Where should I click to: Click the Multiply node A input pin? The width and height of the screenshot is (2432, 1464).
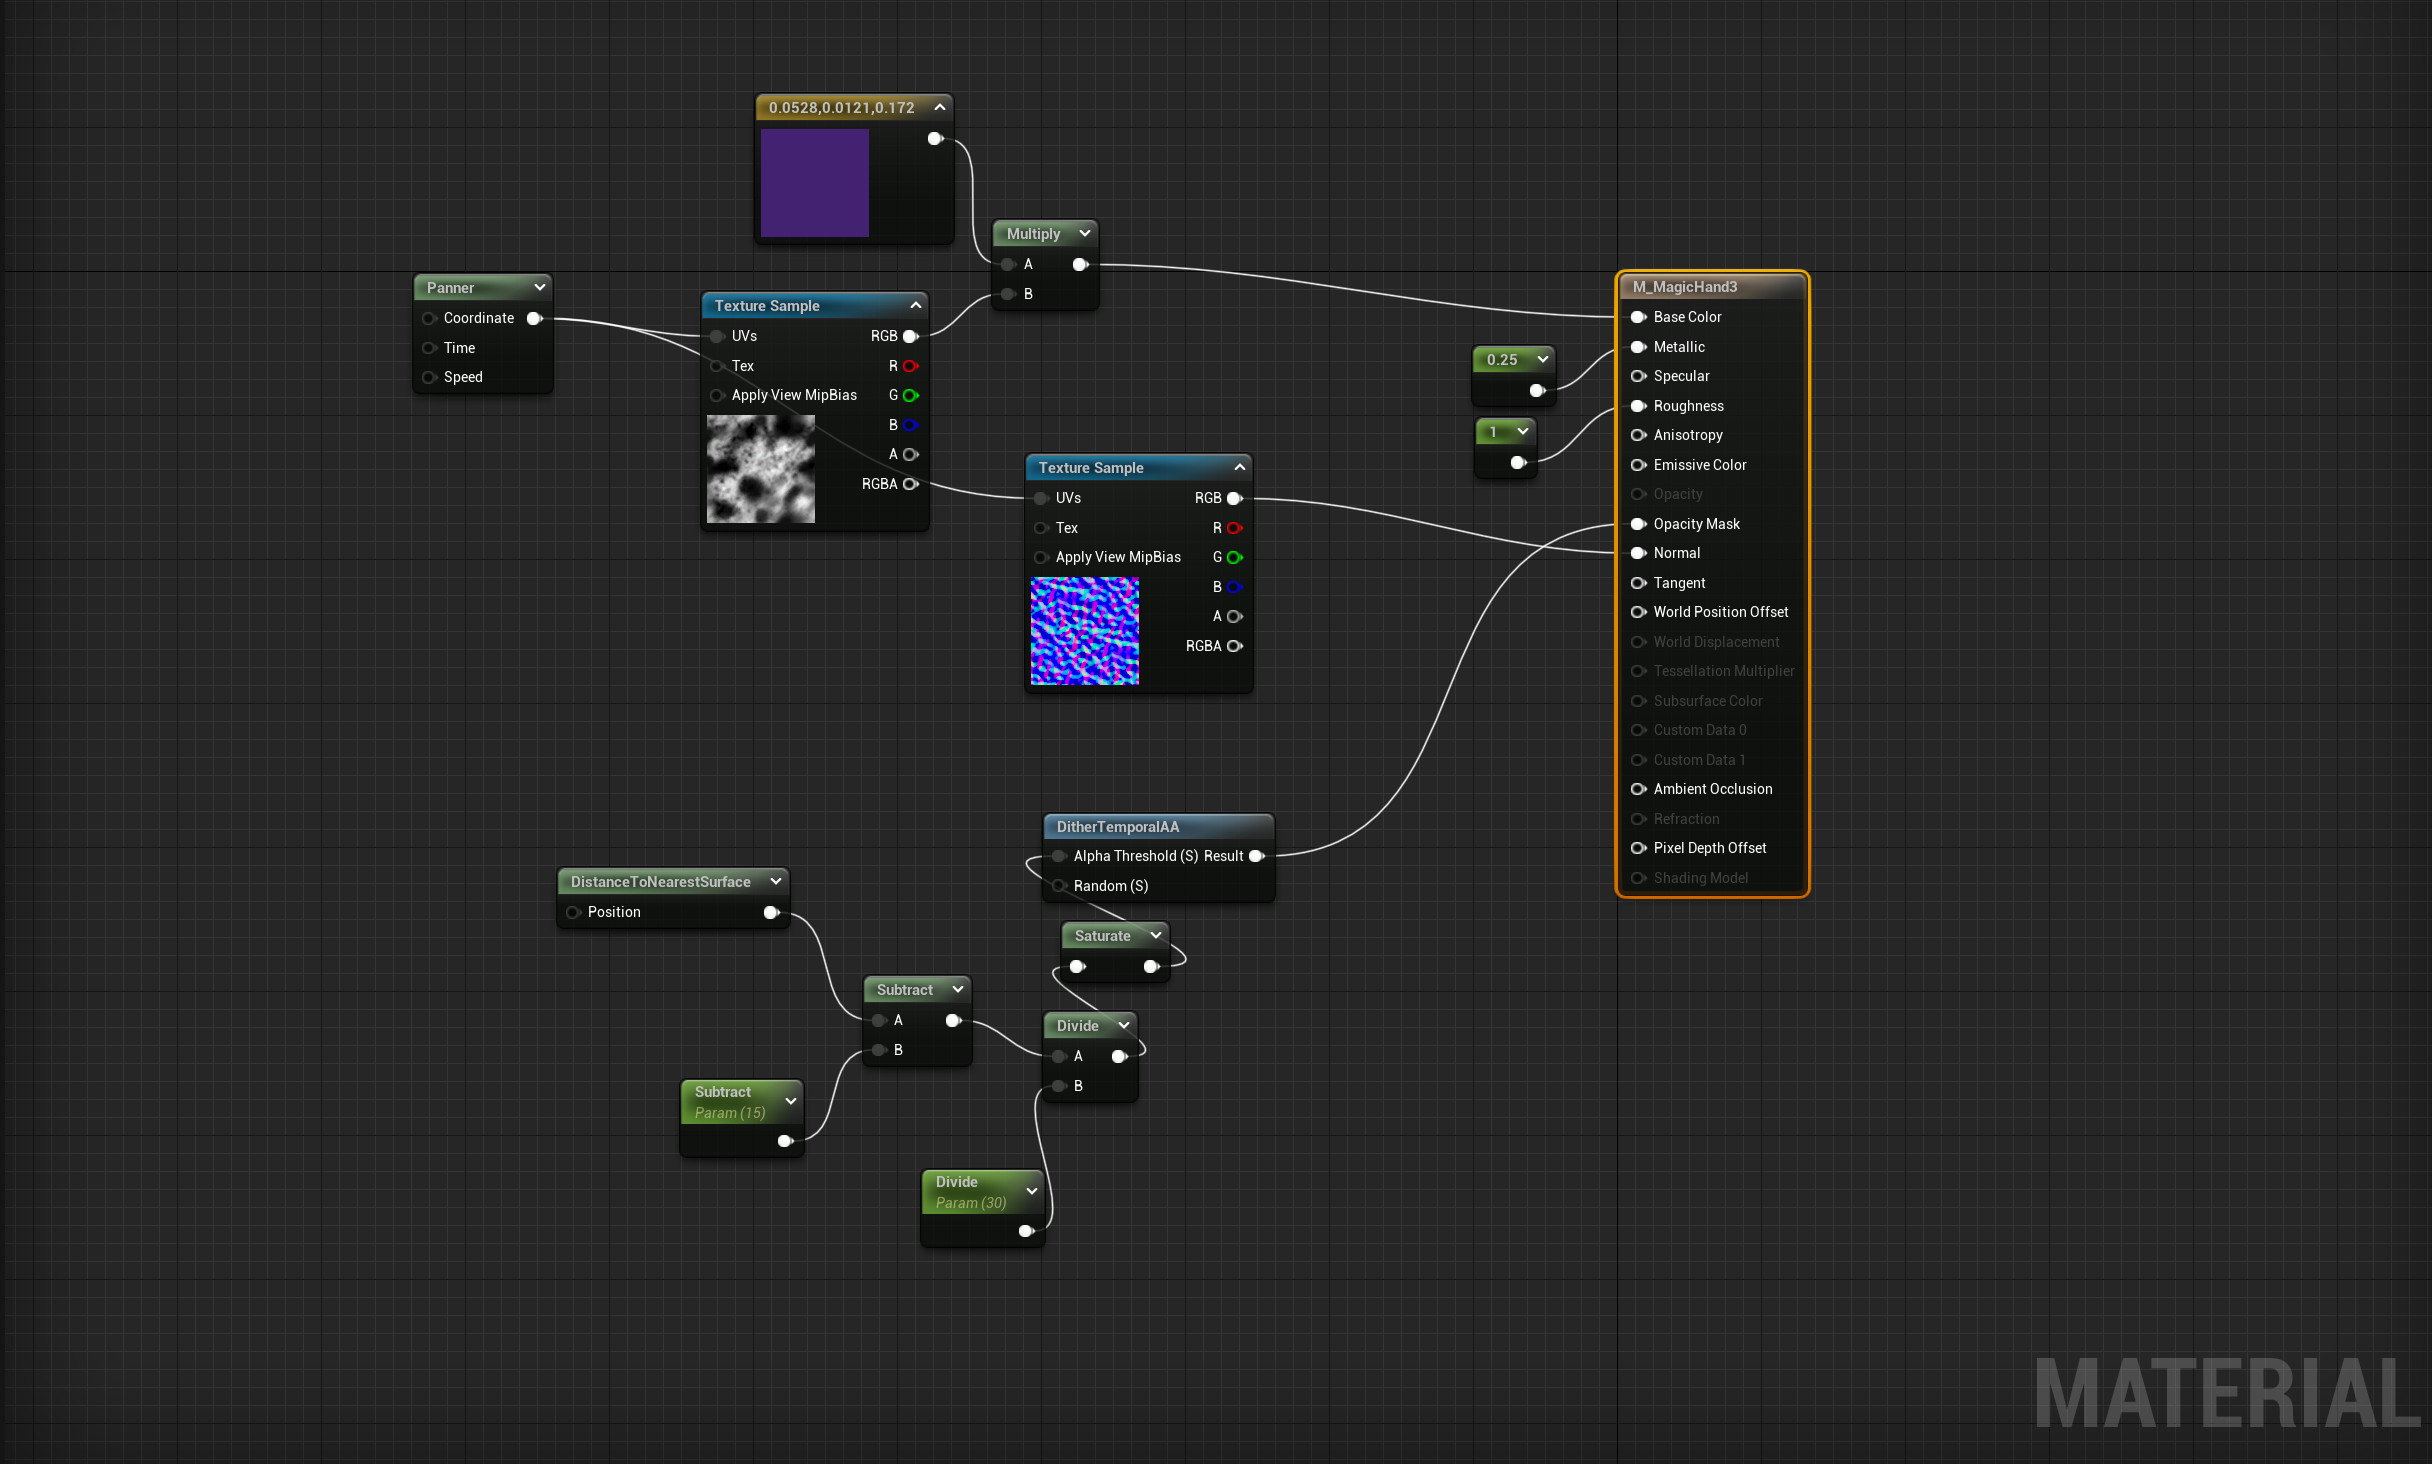click(x=1009, y=264)
